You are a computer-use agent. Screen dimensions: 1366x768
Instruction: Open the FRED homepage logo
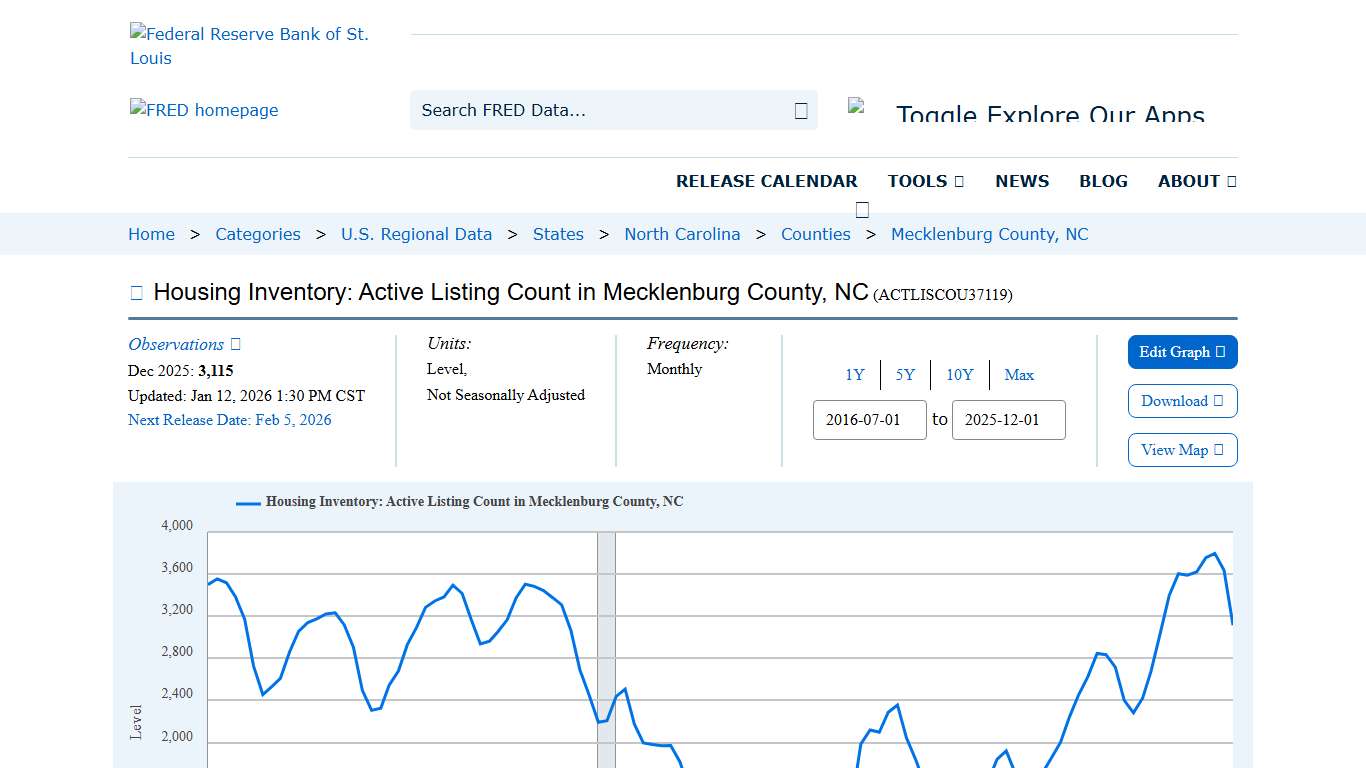pos(204,110)
